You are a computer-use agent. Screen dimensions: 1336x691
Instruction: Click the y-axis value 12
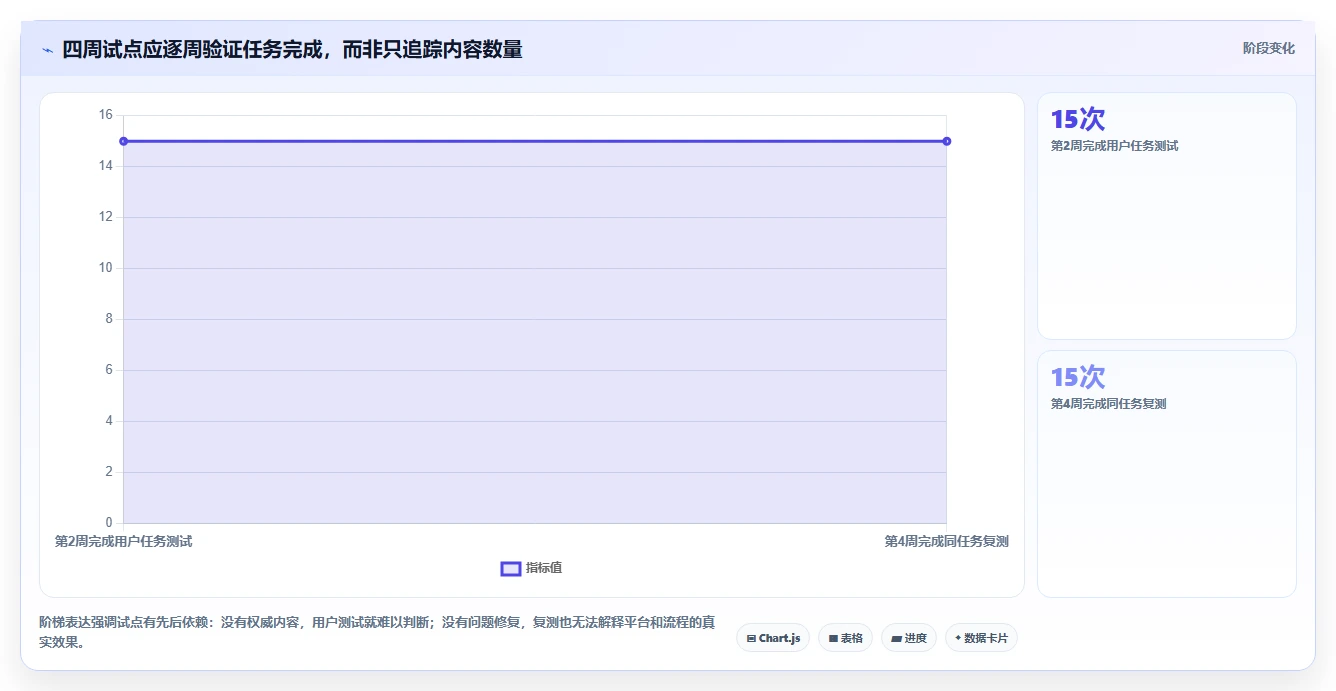[106, 217]
